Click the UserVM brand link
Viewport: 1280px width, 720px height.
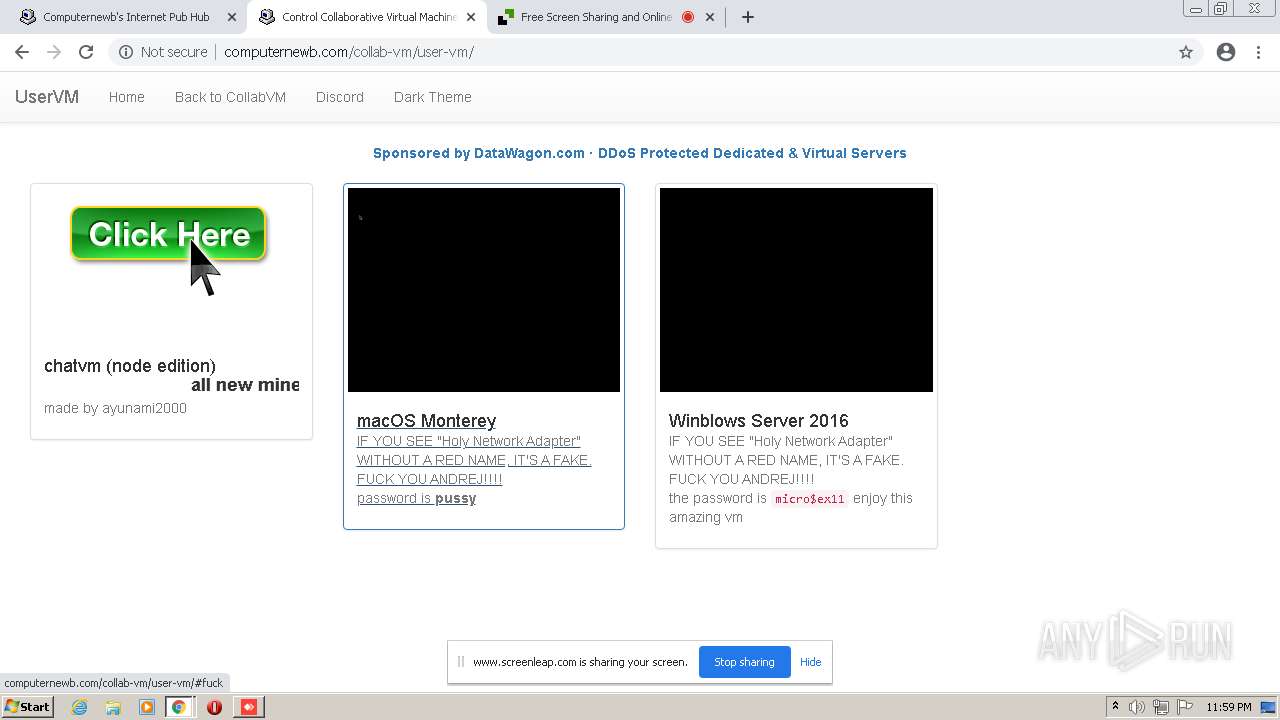click(x=47, y=97)
